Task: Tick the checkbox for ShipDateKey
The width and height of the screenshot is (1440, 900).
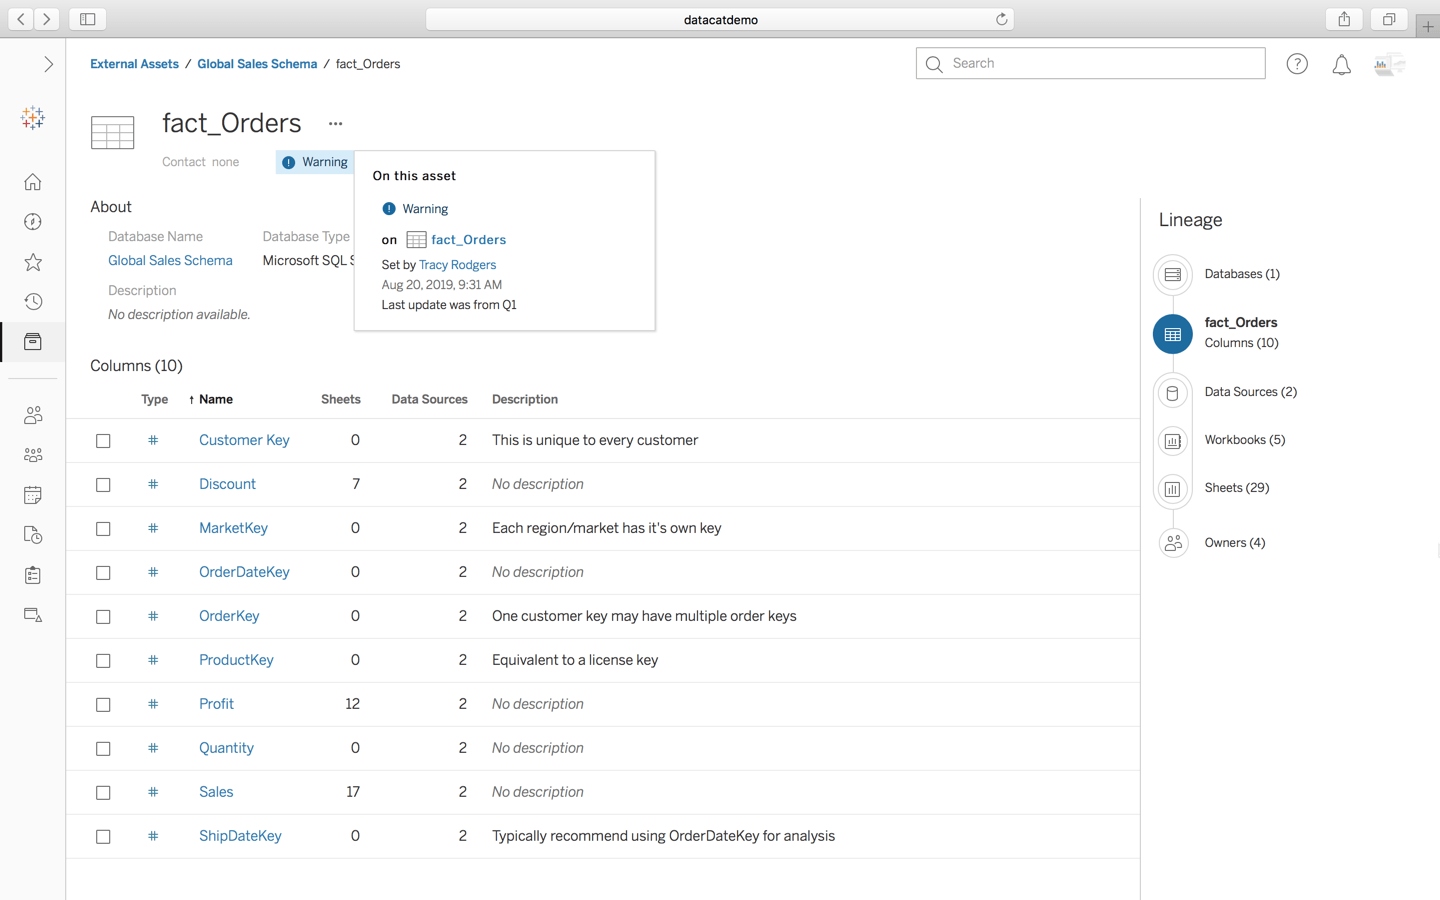Action: point(103,836)
